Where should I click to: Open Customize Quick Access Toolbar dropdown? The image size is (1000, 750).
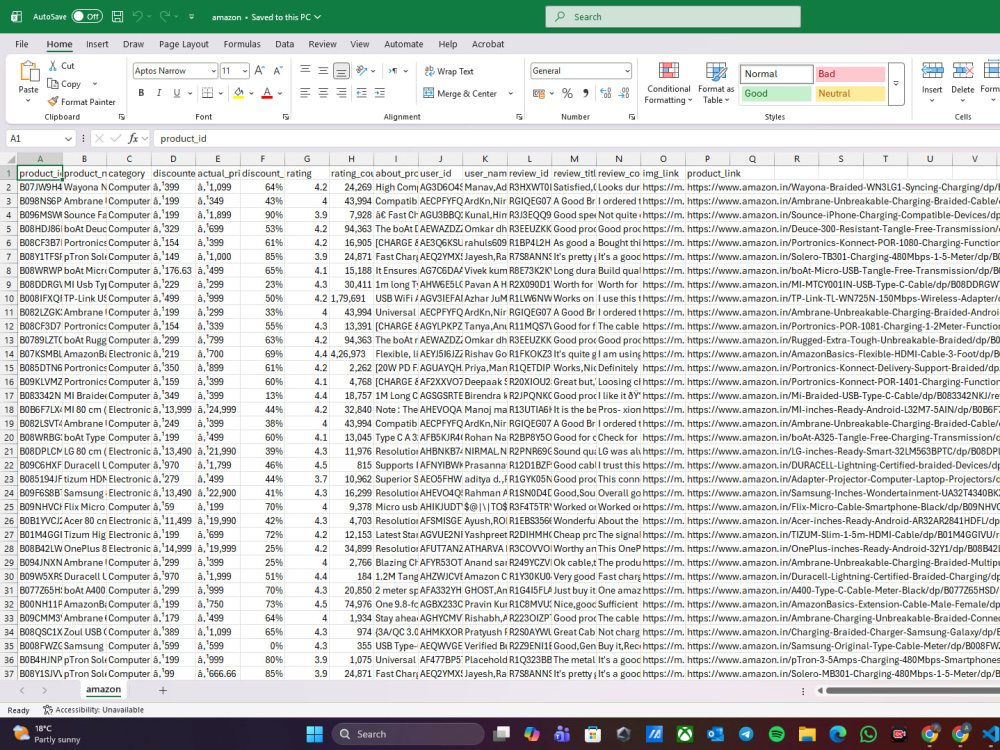191,17
